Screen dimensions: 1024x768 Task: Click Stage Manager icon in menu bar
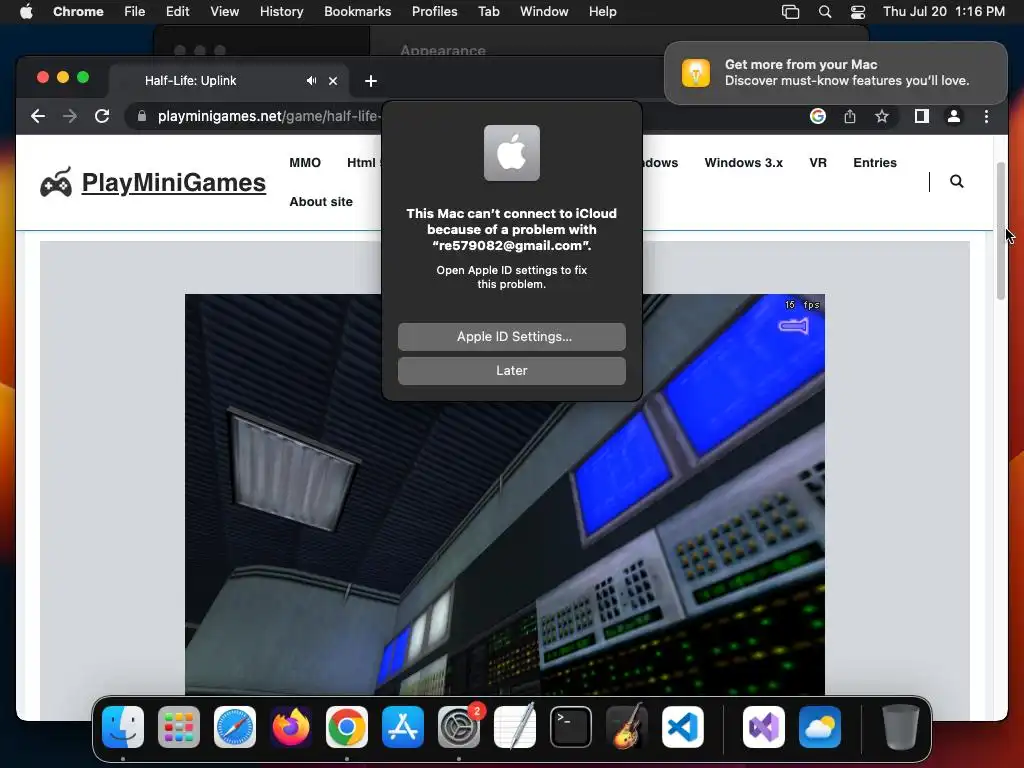[790, 12]
